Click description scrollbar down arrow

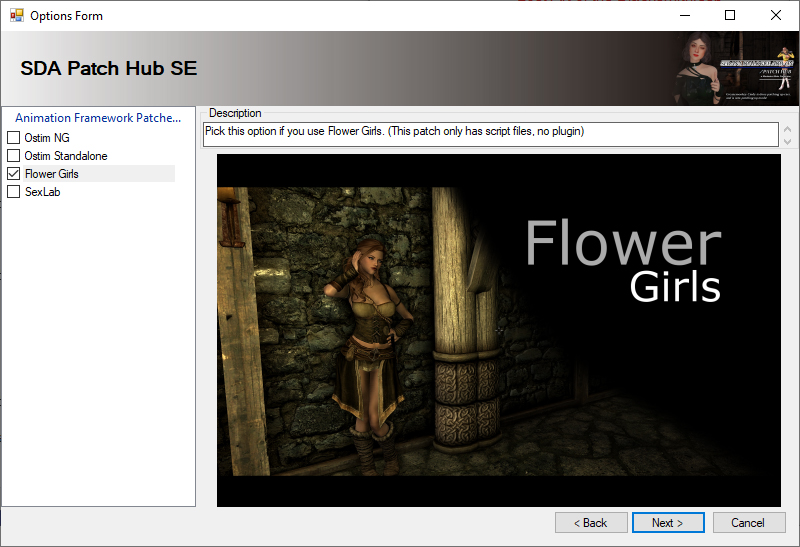(x=787, y=141)
